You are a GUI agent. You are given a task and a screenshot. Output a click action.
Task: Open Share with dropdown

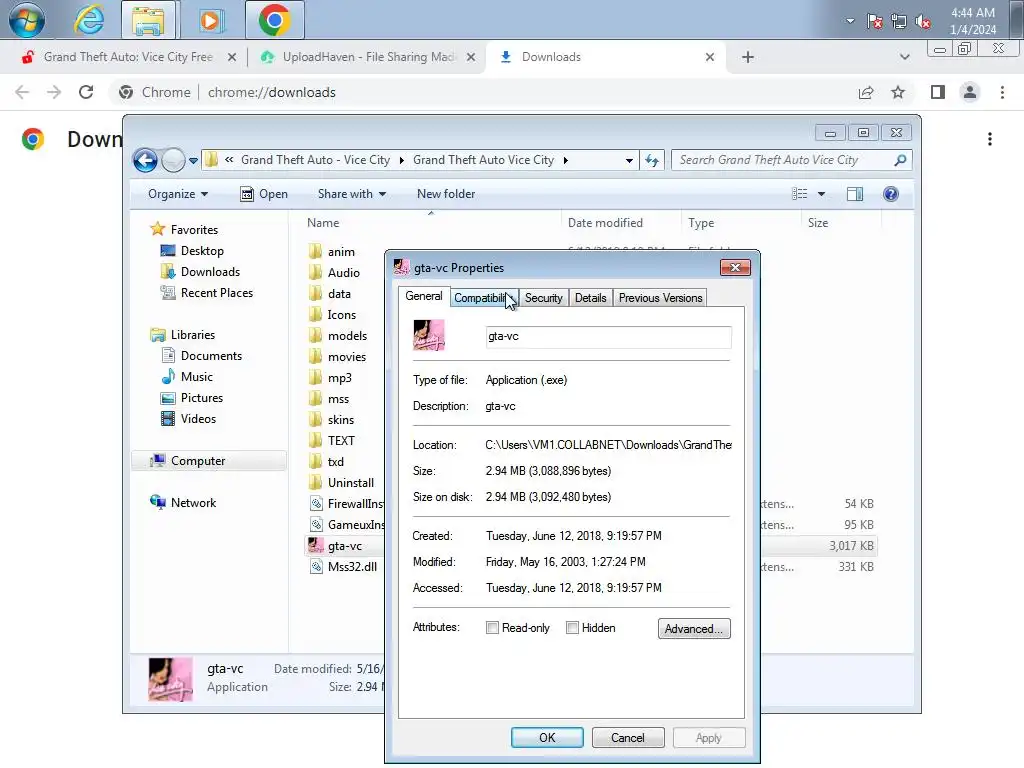point(351,194)
